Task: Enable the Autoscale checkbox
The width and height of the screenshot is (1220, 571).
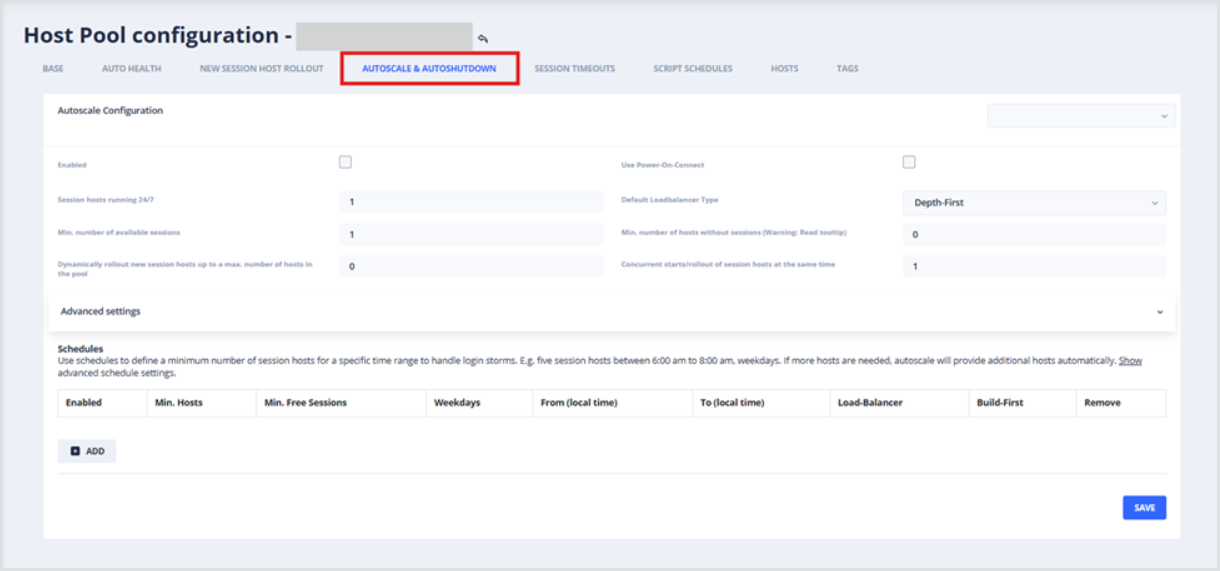Action: click(x=345, y=162)
